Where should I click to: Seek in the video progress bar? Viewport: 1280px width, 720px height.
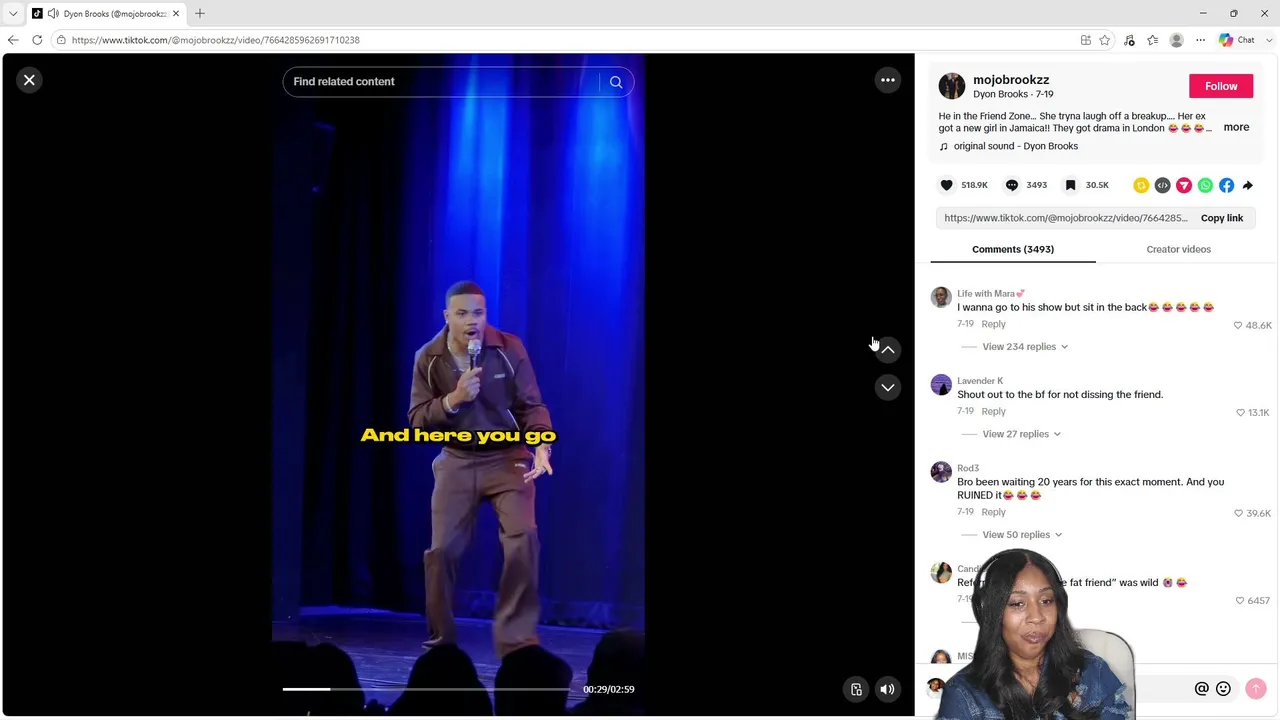425,689
